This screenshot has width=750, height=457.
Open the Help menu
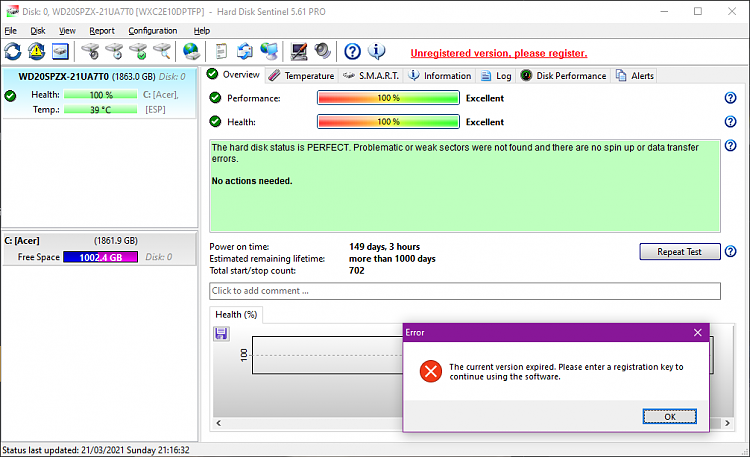point(202,31)
